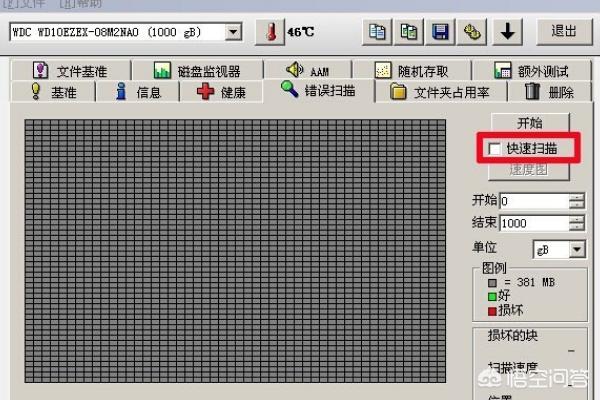
Task: Expand the 单位 unit gB dropdown
Action: click(x=577, y=248)
